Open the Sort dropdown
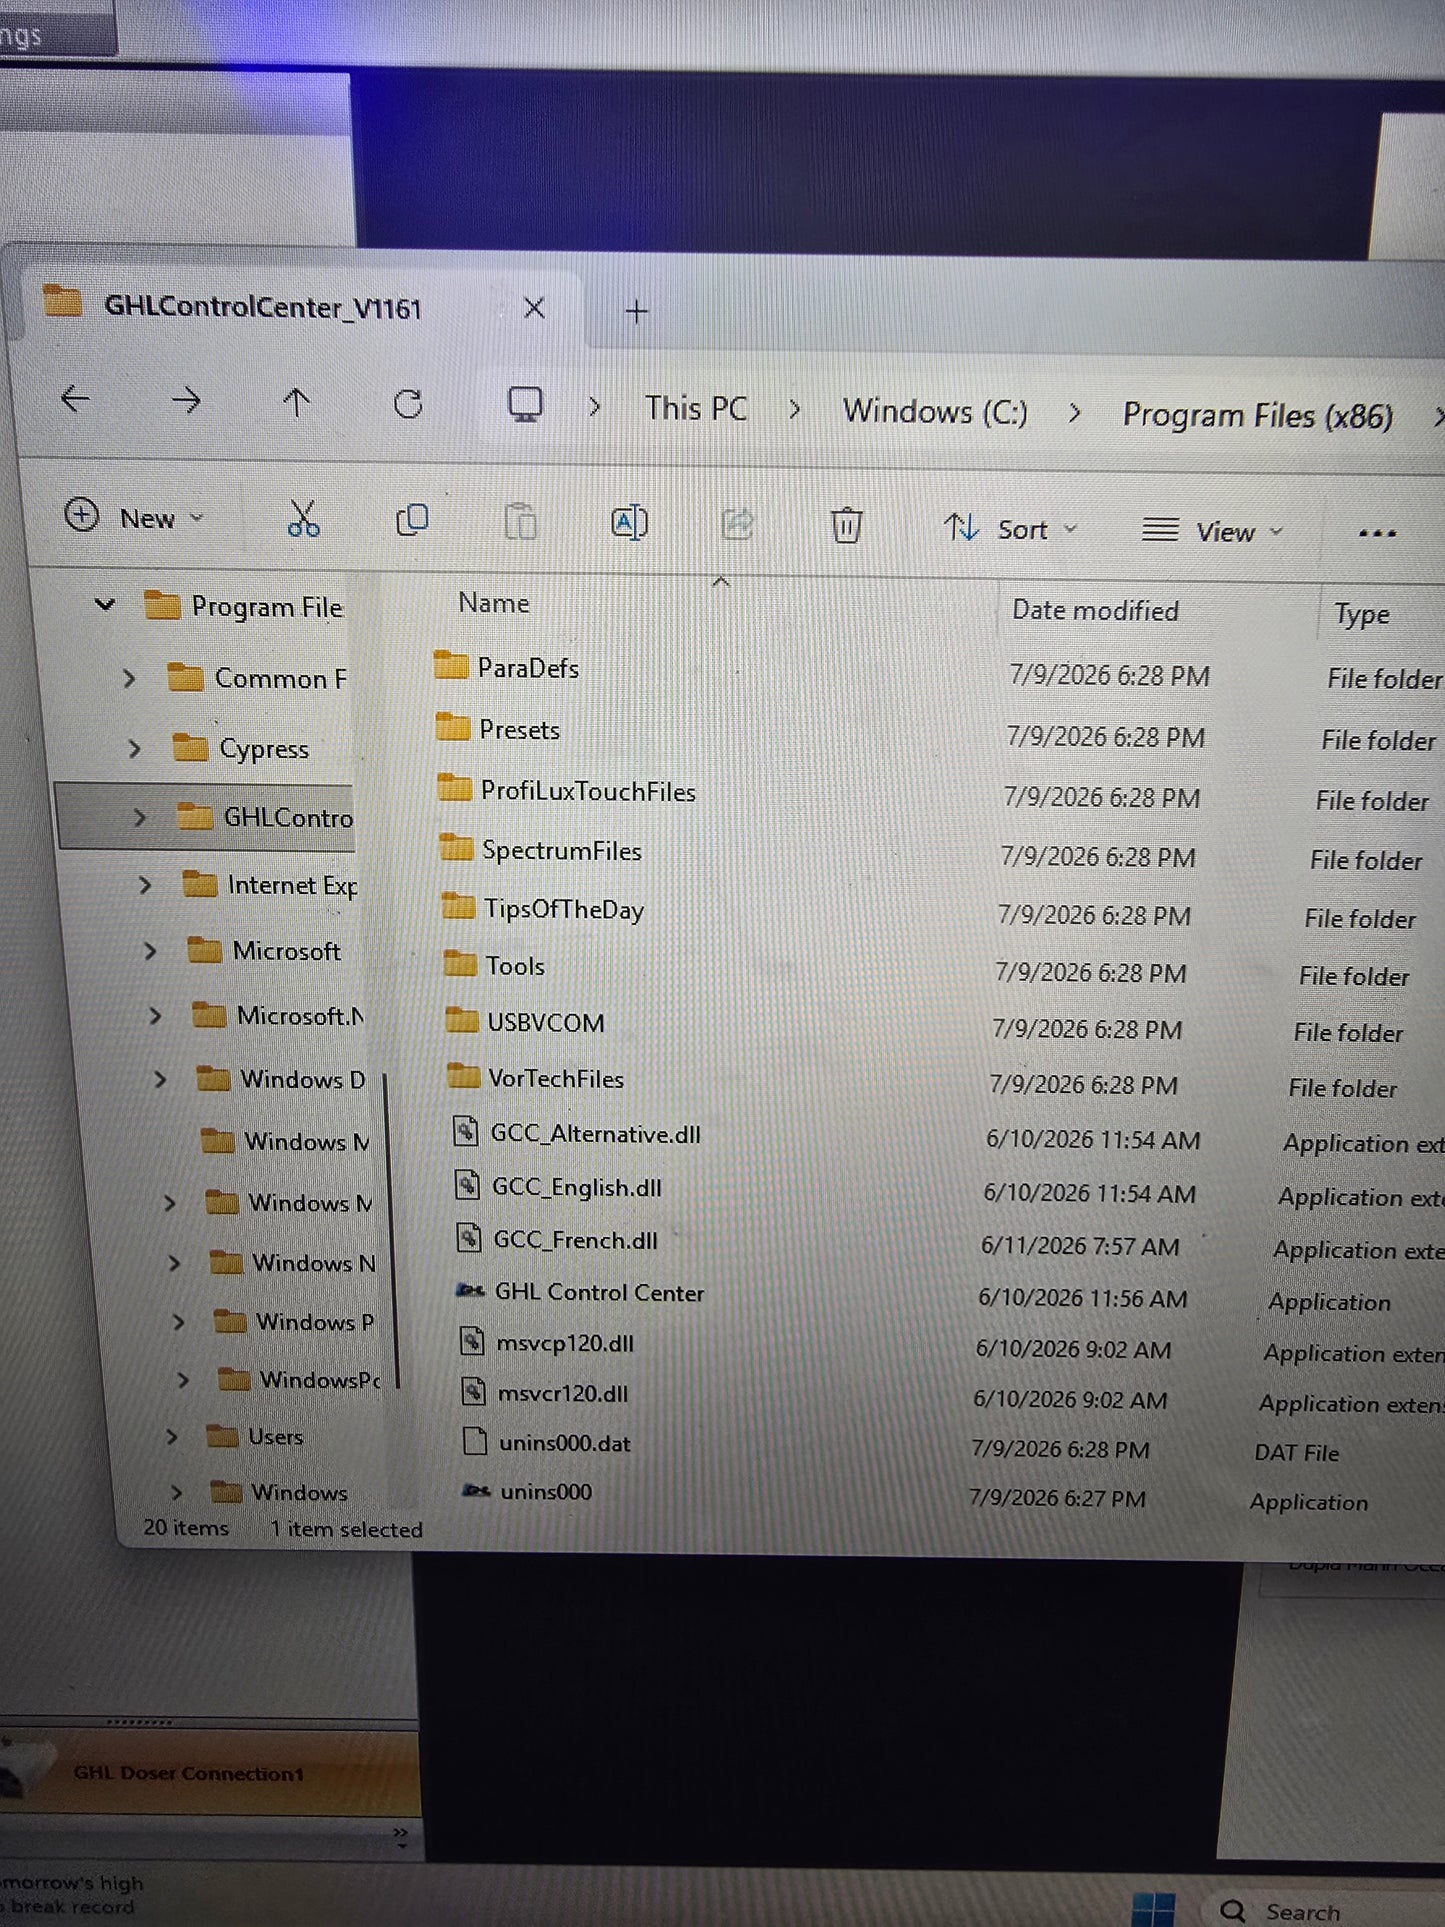The image size is (1445, 1927). (1010, 529)
